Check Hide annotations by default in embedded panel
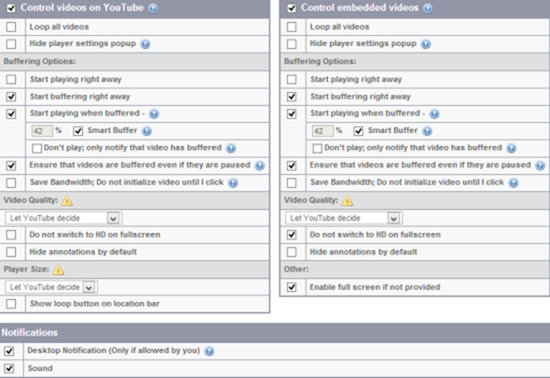Screen dimensions: 550x378 [x=291, y=252]
